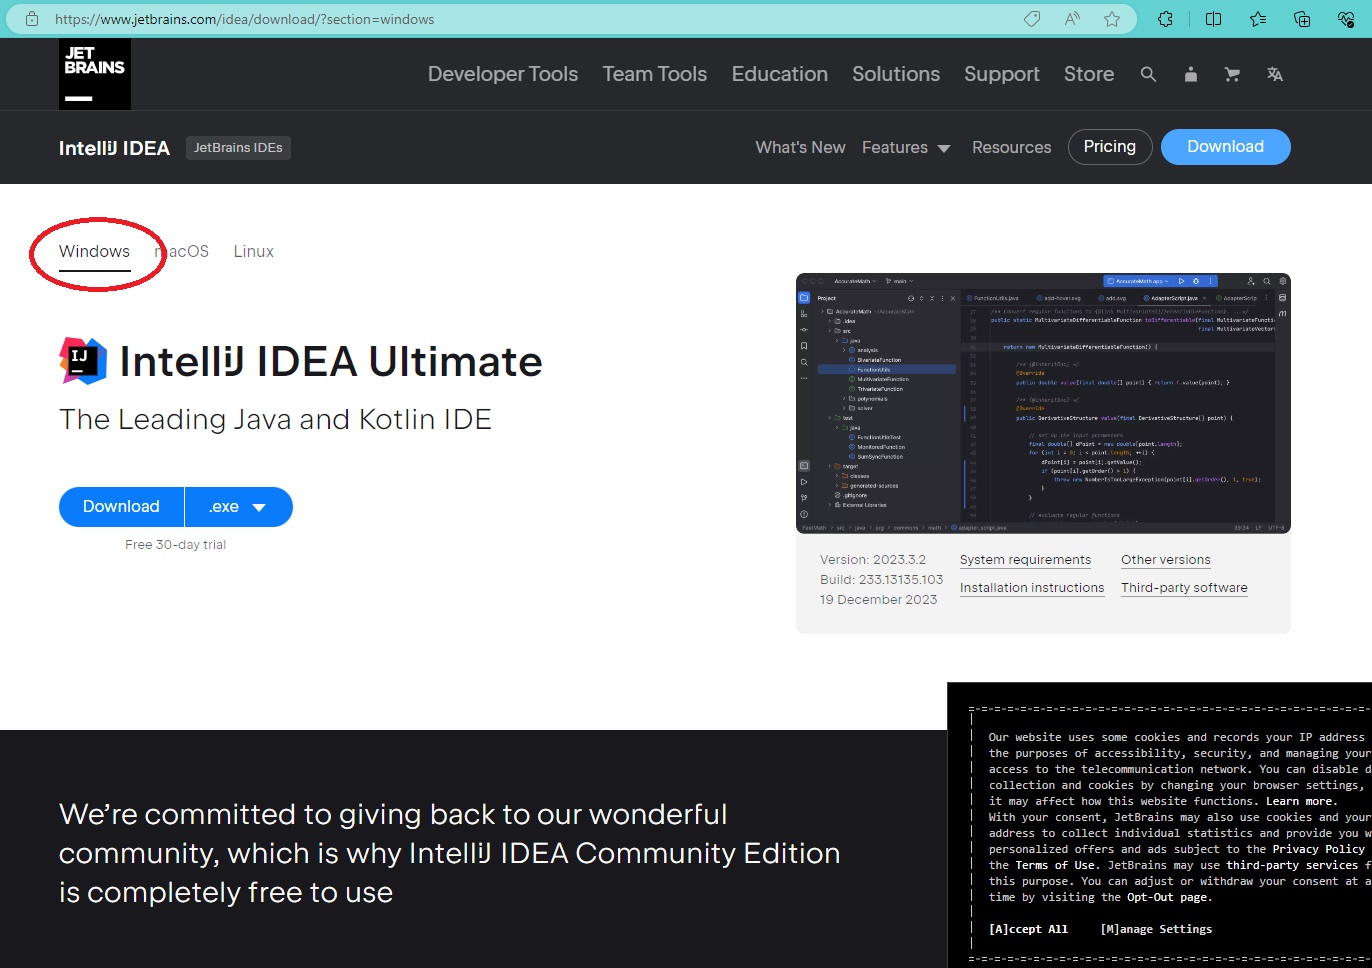
Task: Open the language selector icon
Action: pos(1275,74)
